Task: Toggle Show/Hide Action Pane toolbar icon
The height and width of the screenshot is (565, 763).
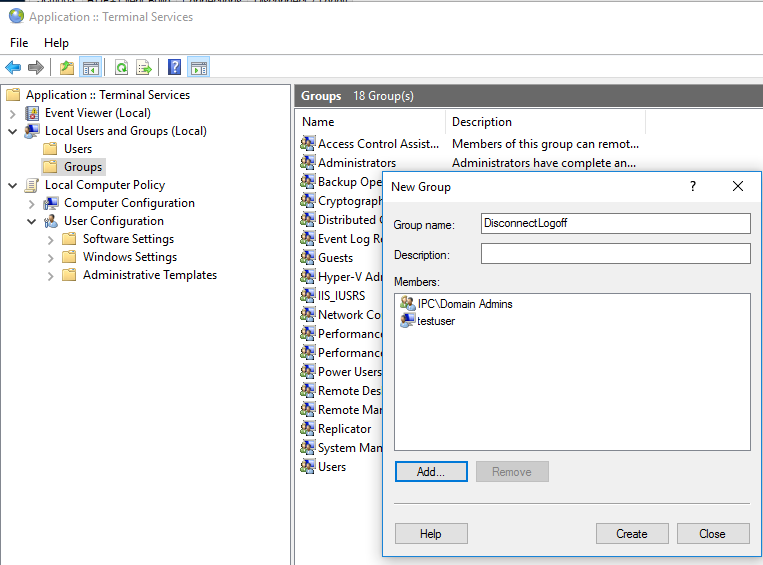Action: tap(198, 68)
